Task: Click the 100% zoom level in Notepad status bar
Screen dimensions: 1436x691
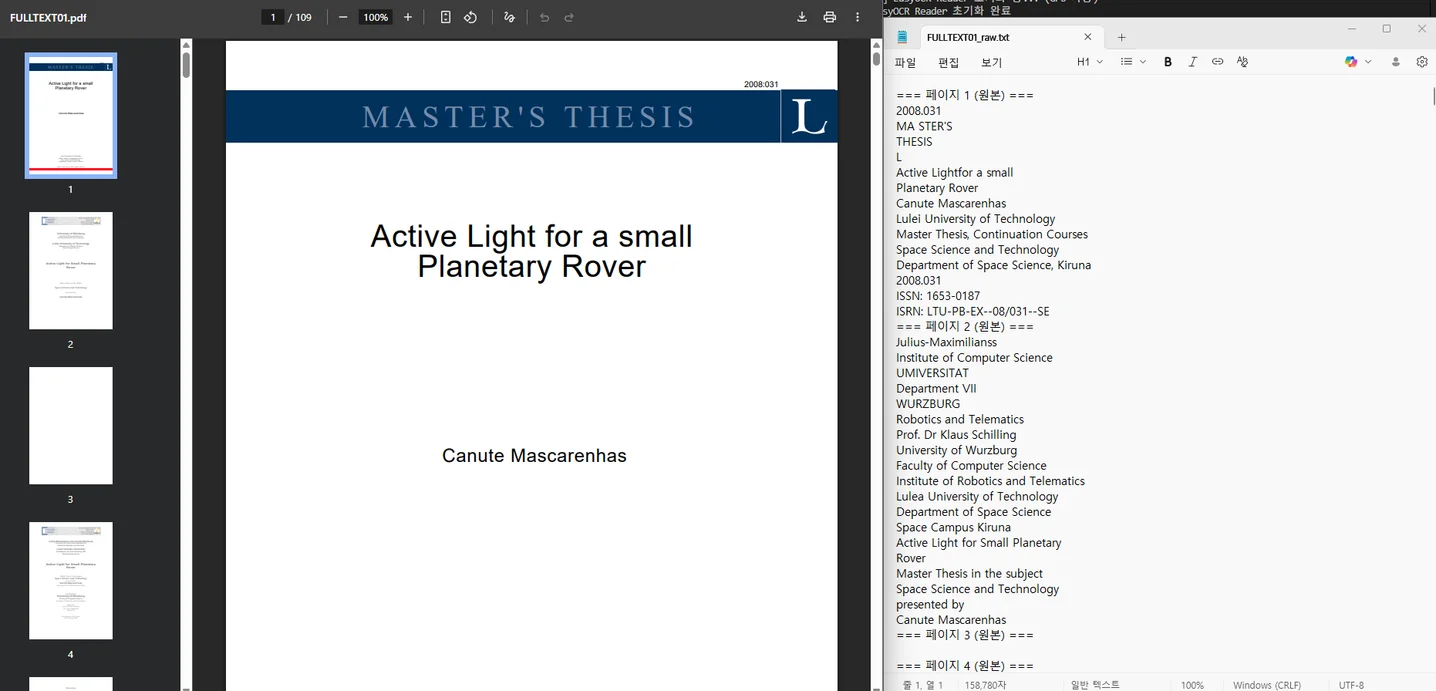Action: (x=1192, y=685)
